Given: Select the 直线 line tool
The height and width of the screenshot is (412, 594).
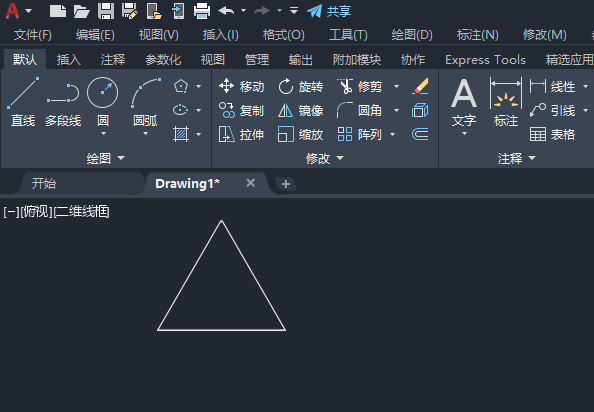Looking at the screenshot, I should click(23, 101).
